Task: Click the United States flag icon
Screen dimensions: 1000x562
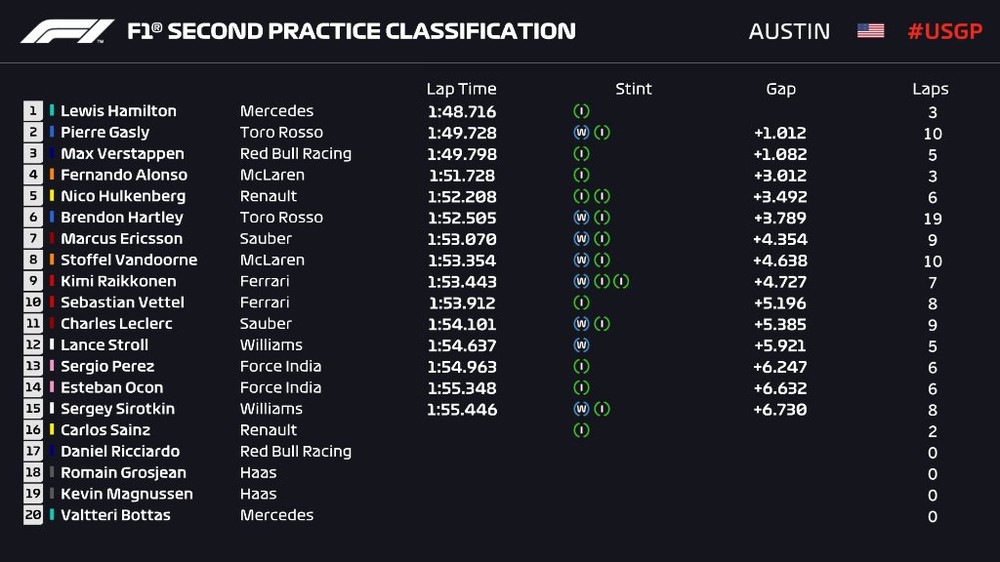Action: [870, 31]
